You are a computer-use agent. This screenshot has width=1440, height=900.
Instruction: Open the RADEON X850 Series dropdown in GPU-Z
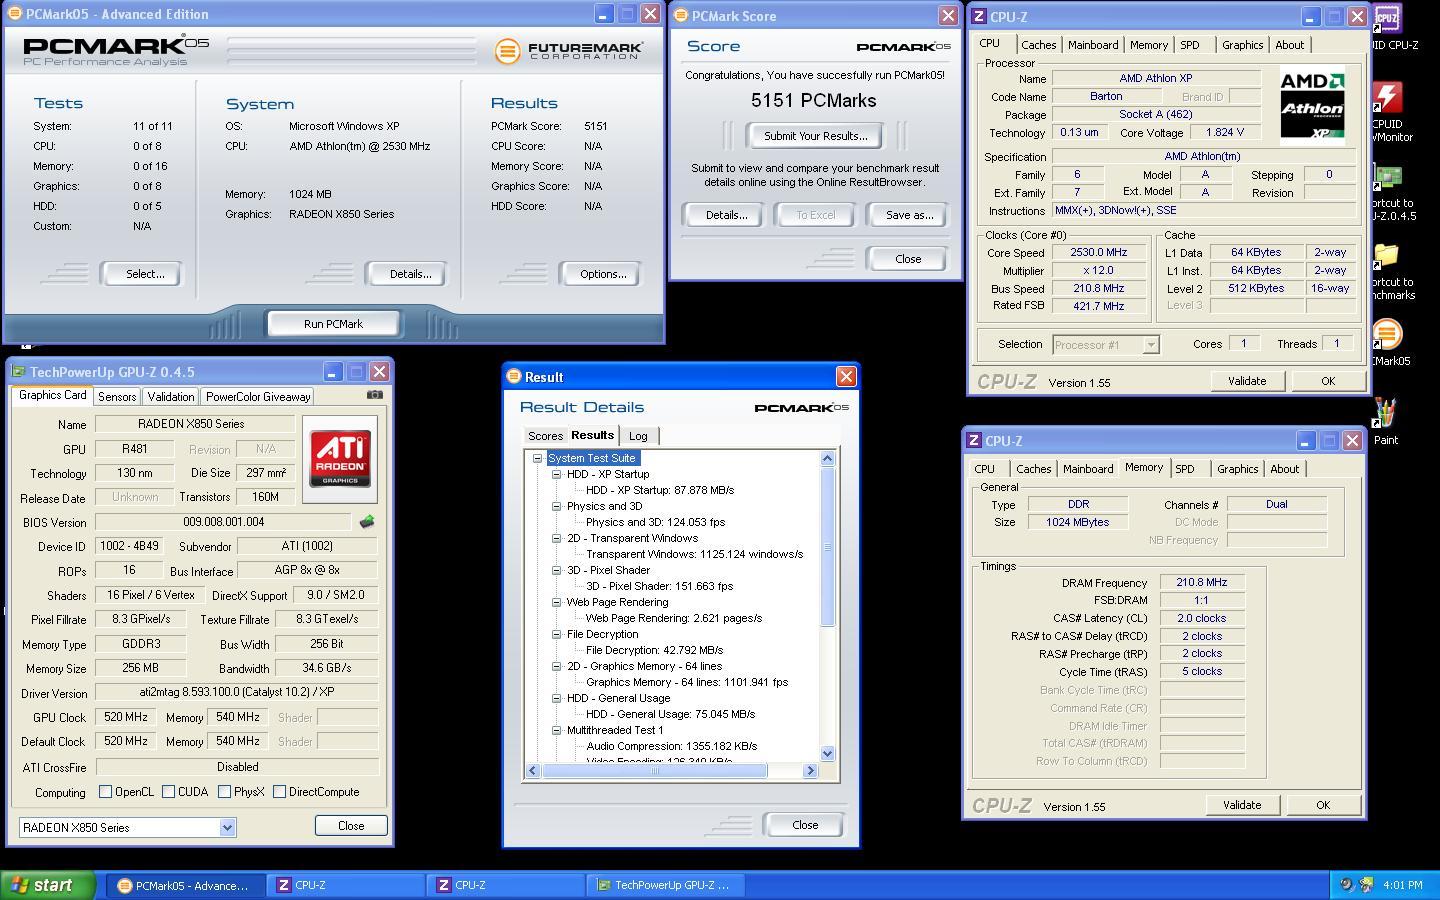227,828
